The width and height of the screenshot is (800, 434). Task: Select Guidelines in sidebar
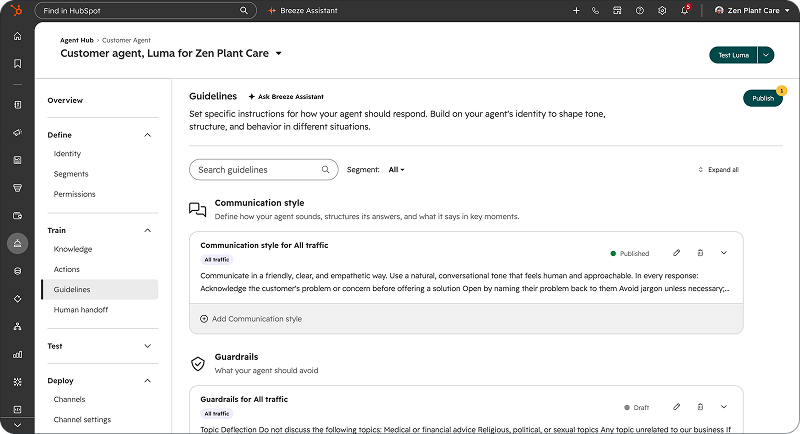pos(100,289)
